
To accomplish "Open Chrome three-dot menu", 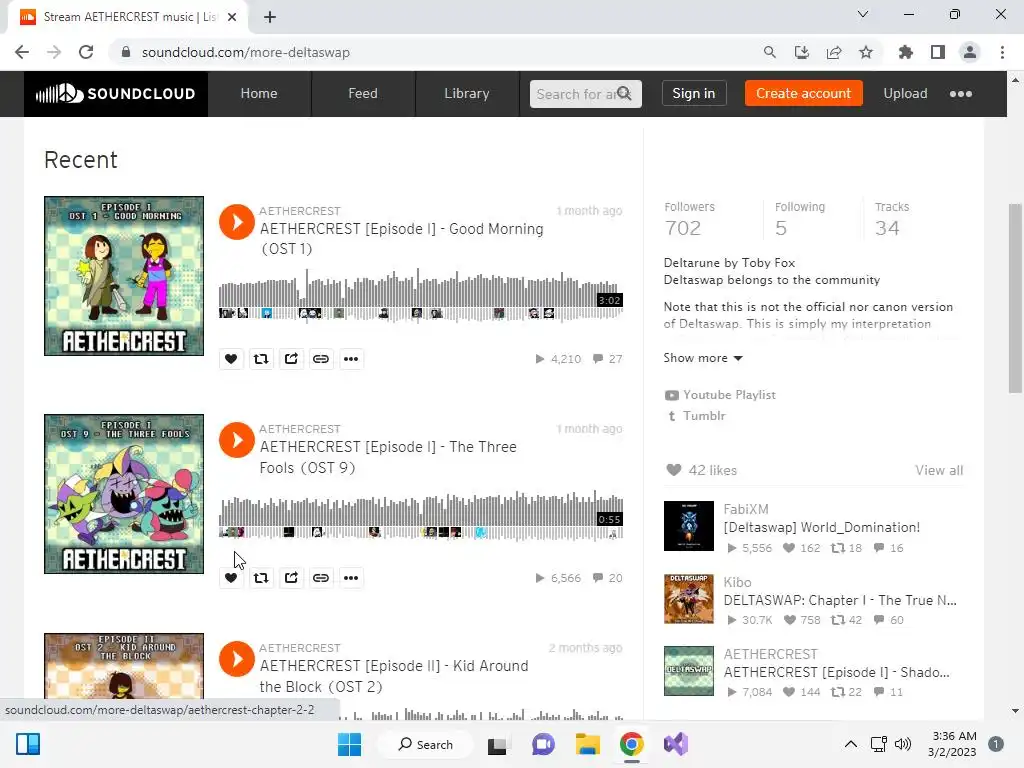I will pos(1002,52).
